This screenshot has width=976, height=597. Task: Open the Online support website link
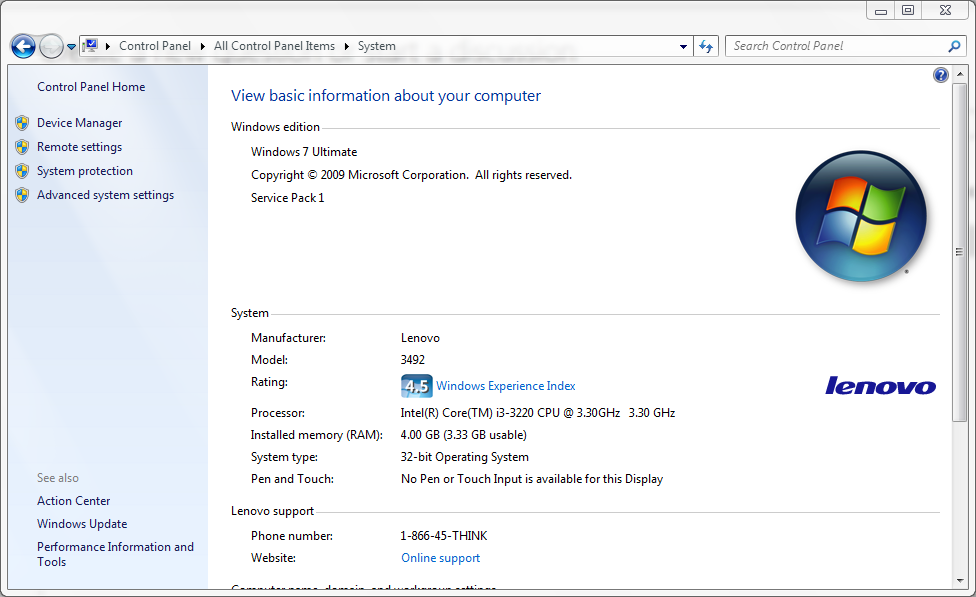pos(441,558)
